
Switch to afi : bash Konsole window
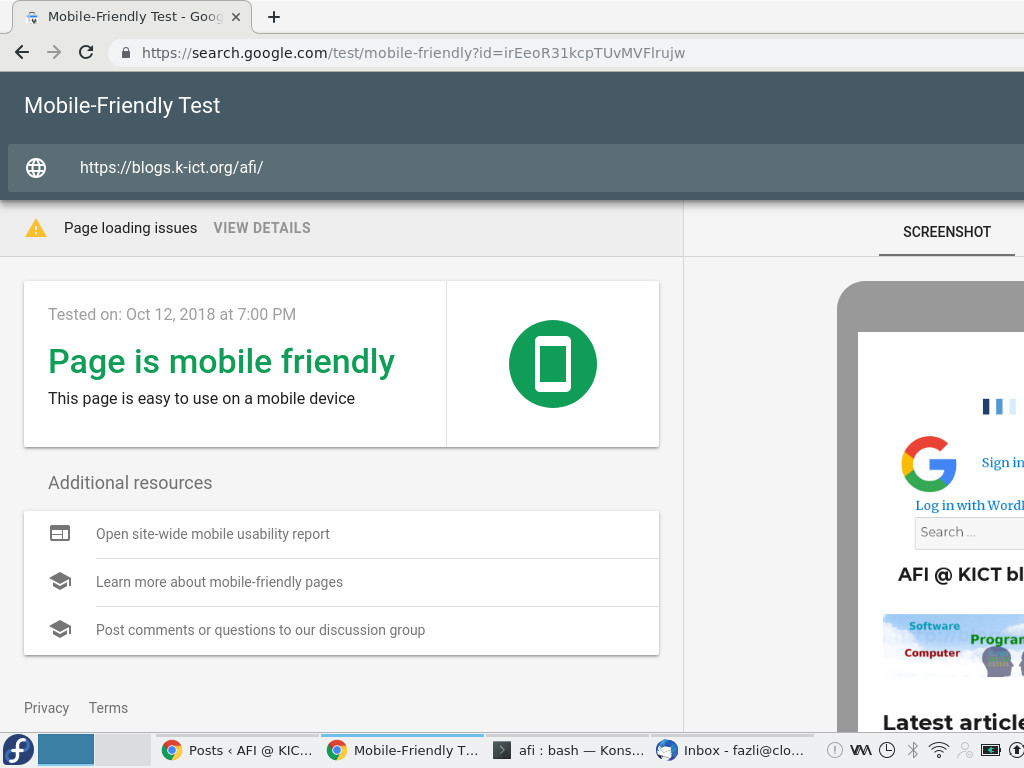point(568,750)
